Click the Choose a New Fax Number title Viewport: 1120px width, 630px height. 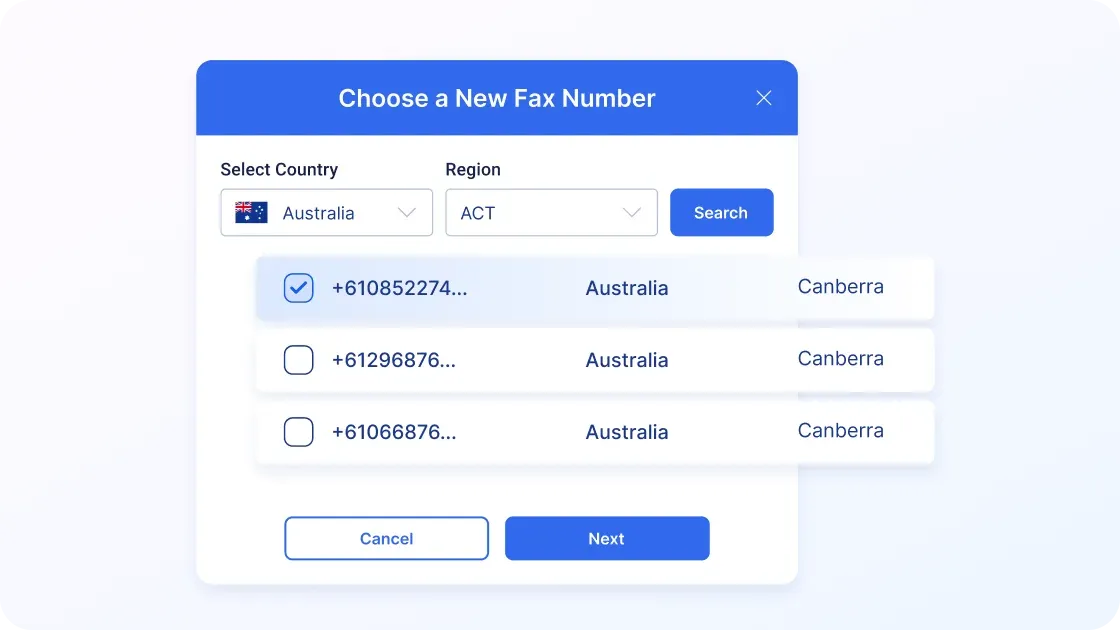497,98
